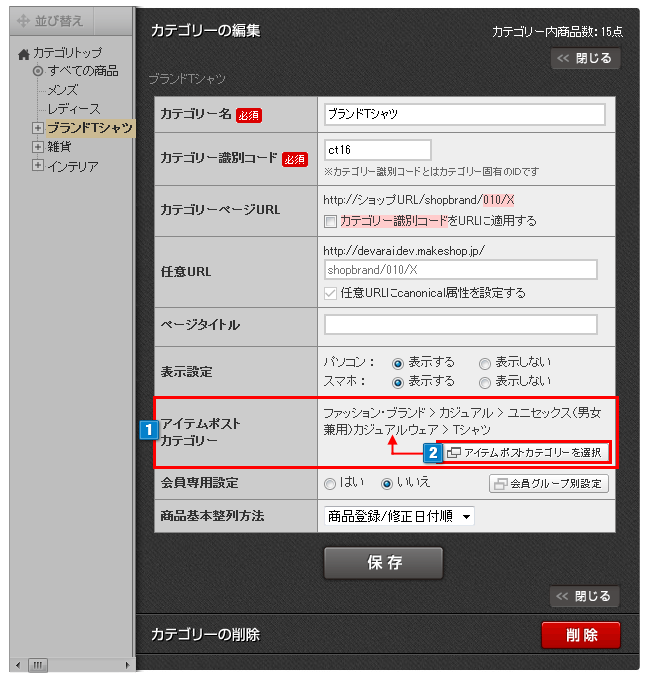
Task: Select the すべての商品 tree node
Action: 83,71
